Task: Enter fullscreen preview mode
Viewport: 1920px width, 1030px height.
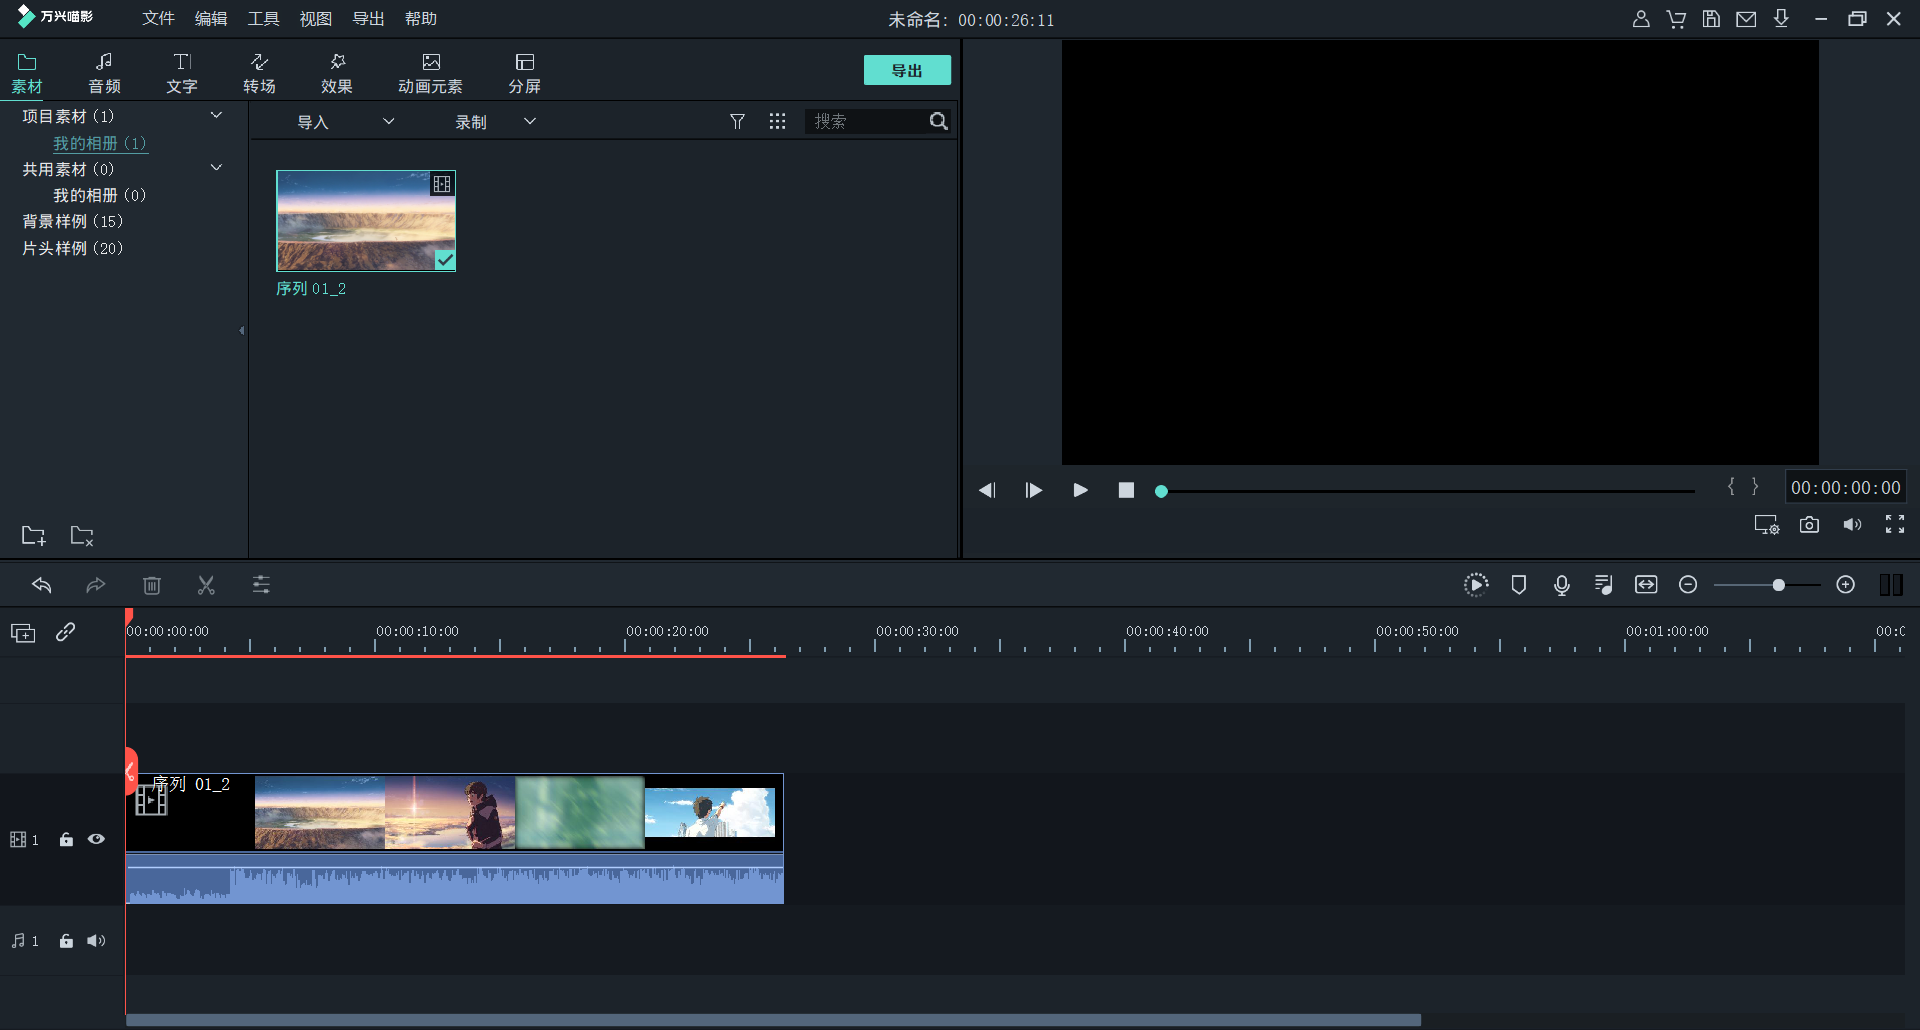Action: (x=1894, y=525)
